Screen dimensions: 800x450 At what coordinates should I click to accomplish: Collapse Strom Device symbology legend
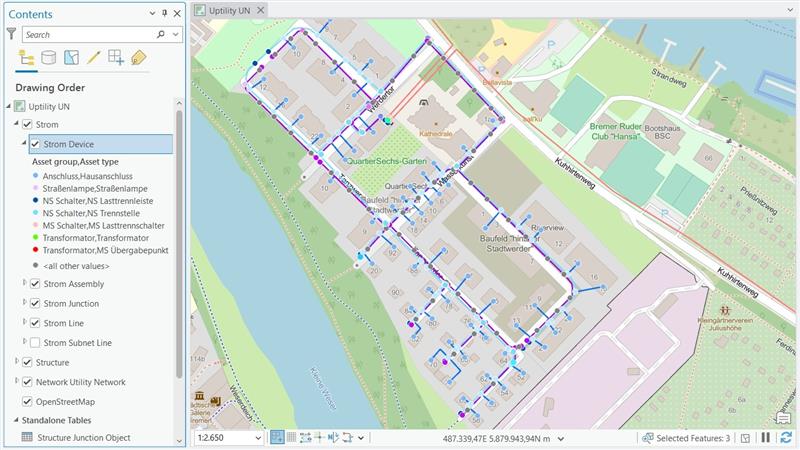click(24, 143)
